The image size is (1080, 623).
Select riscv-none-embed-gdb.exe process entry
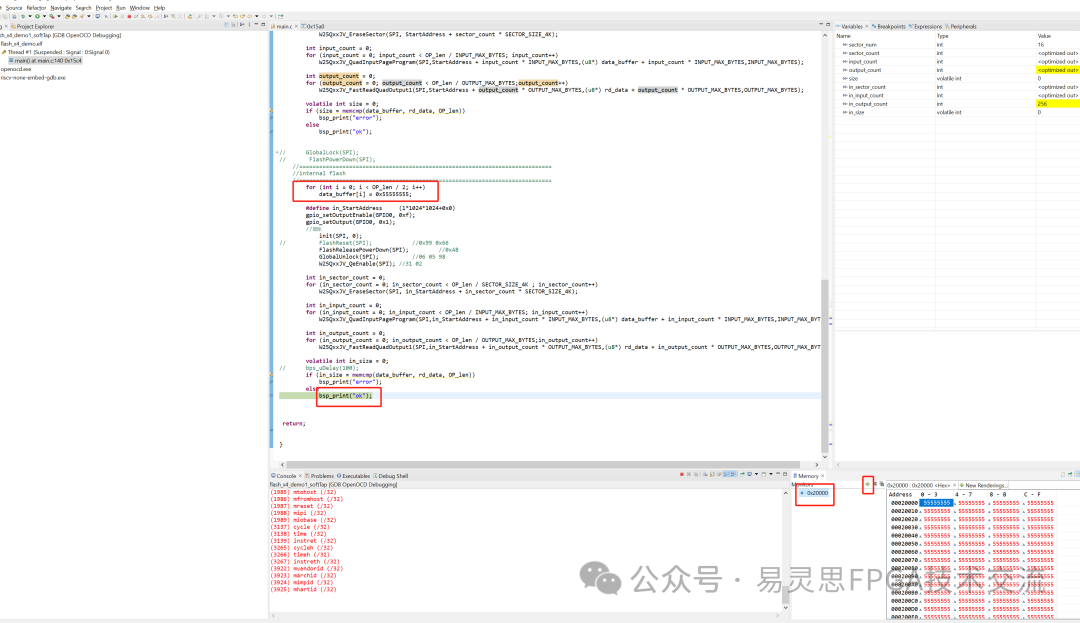(x=33, y=77)
